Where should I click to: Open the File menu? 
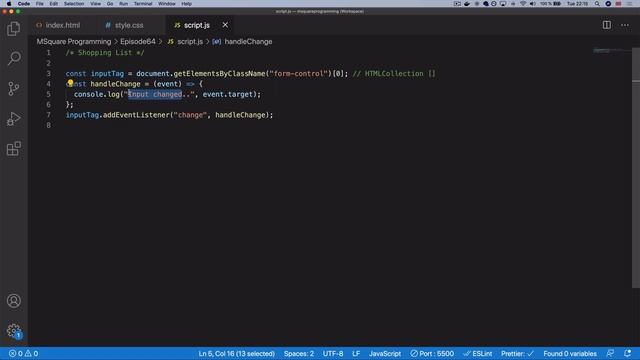tap(40, 4)
